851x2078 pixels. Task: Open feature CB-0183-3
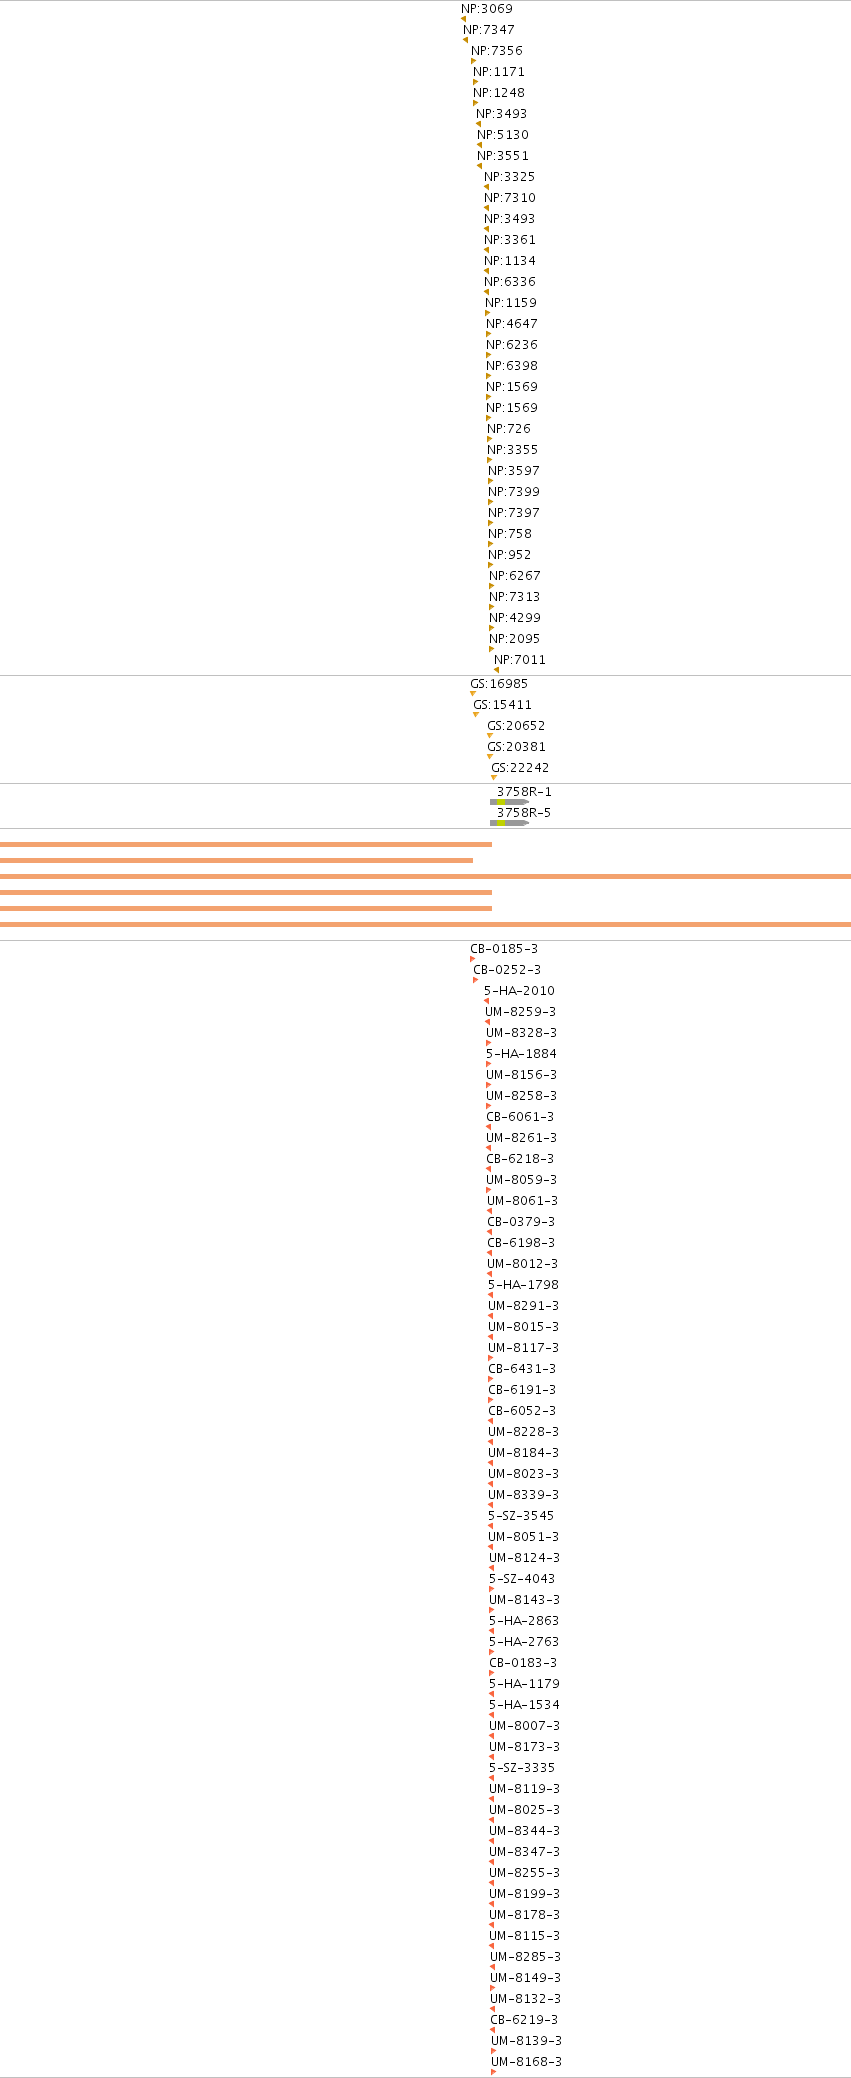[523, 1663]
